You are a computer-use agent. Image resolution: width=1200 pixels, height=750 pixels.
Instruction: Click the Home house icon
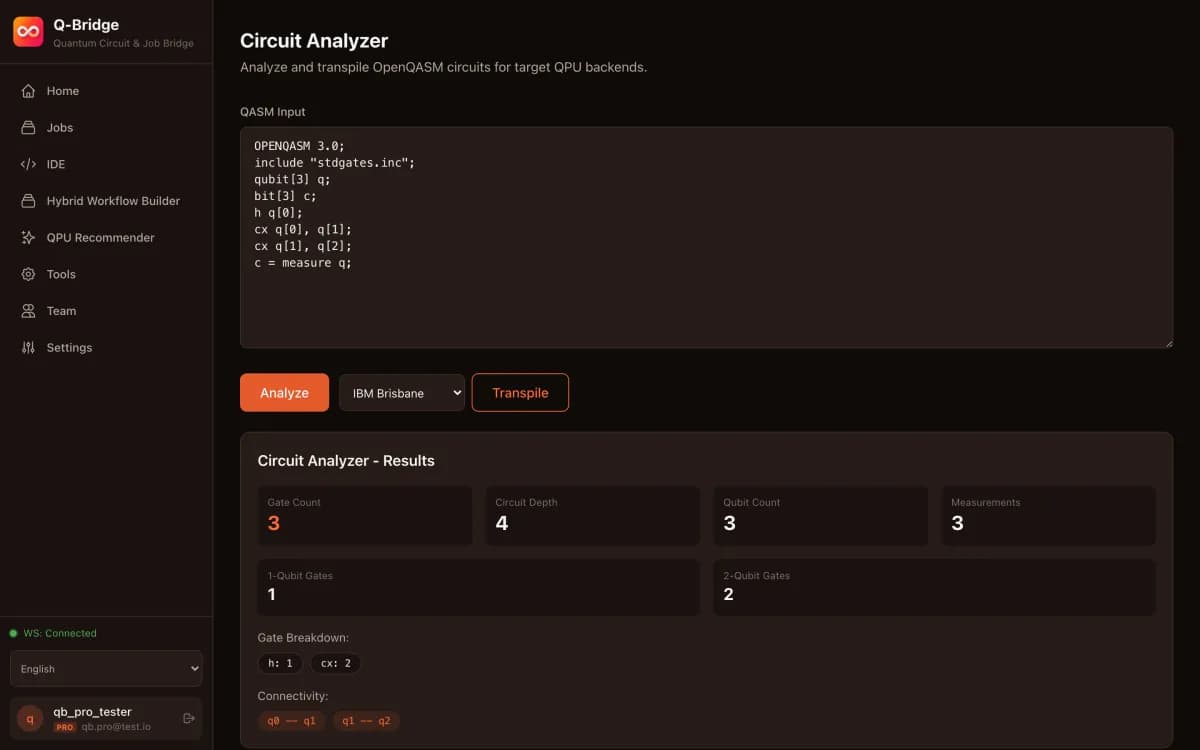28,91
